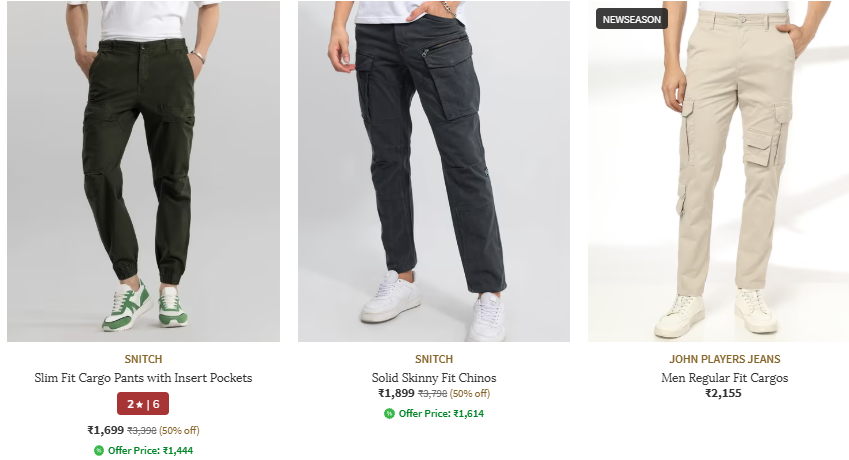This screenshot has width=849, height=460.
Task: Click the struck-through ₹3,798 original price
Action: [x=432, y=394]
